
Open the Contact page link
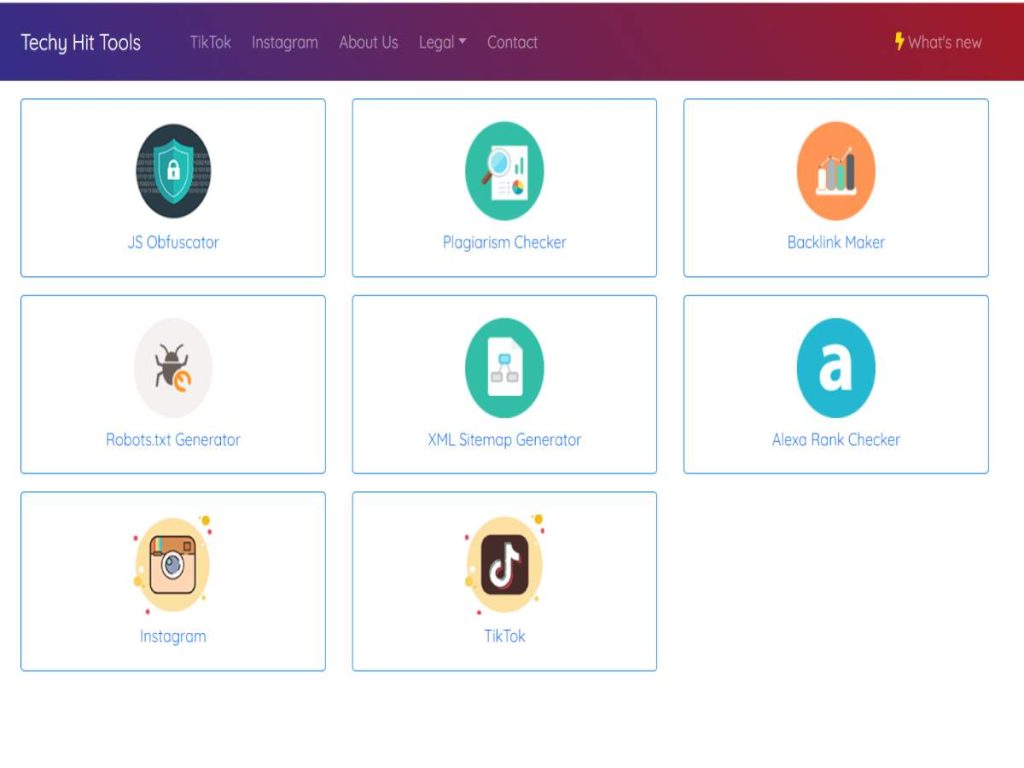point(512,42)
